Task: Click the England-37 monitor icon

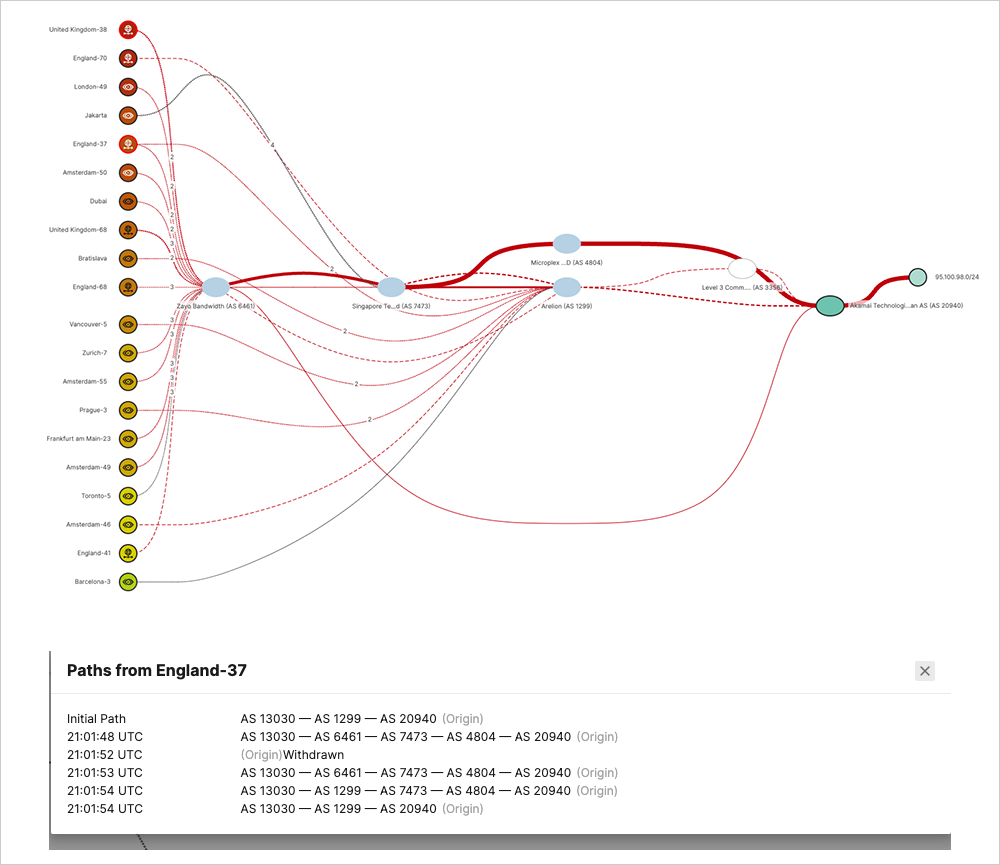Action: [x=128, y=144]
